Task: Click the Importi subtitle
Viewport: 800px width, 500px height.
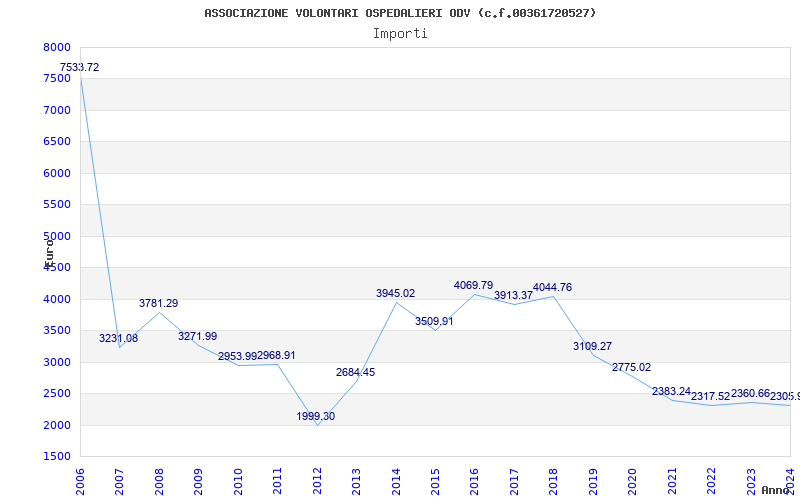Action: coord(400,34)
